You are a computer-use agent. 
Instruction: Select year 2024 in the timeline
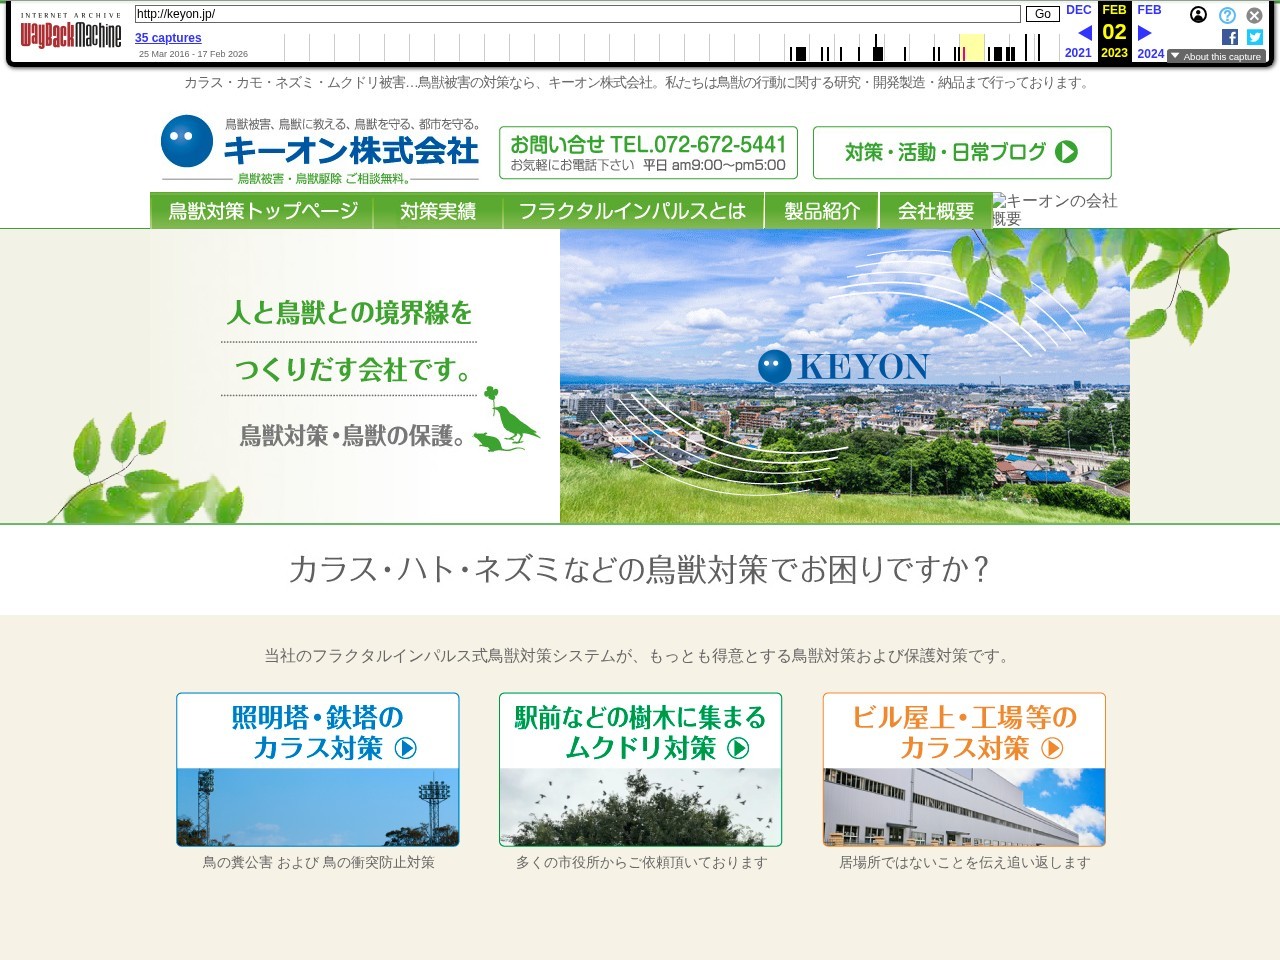point(1151,53)
